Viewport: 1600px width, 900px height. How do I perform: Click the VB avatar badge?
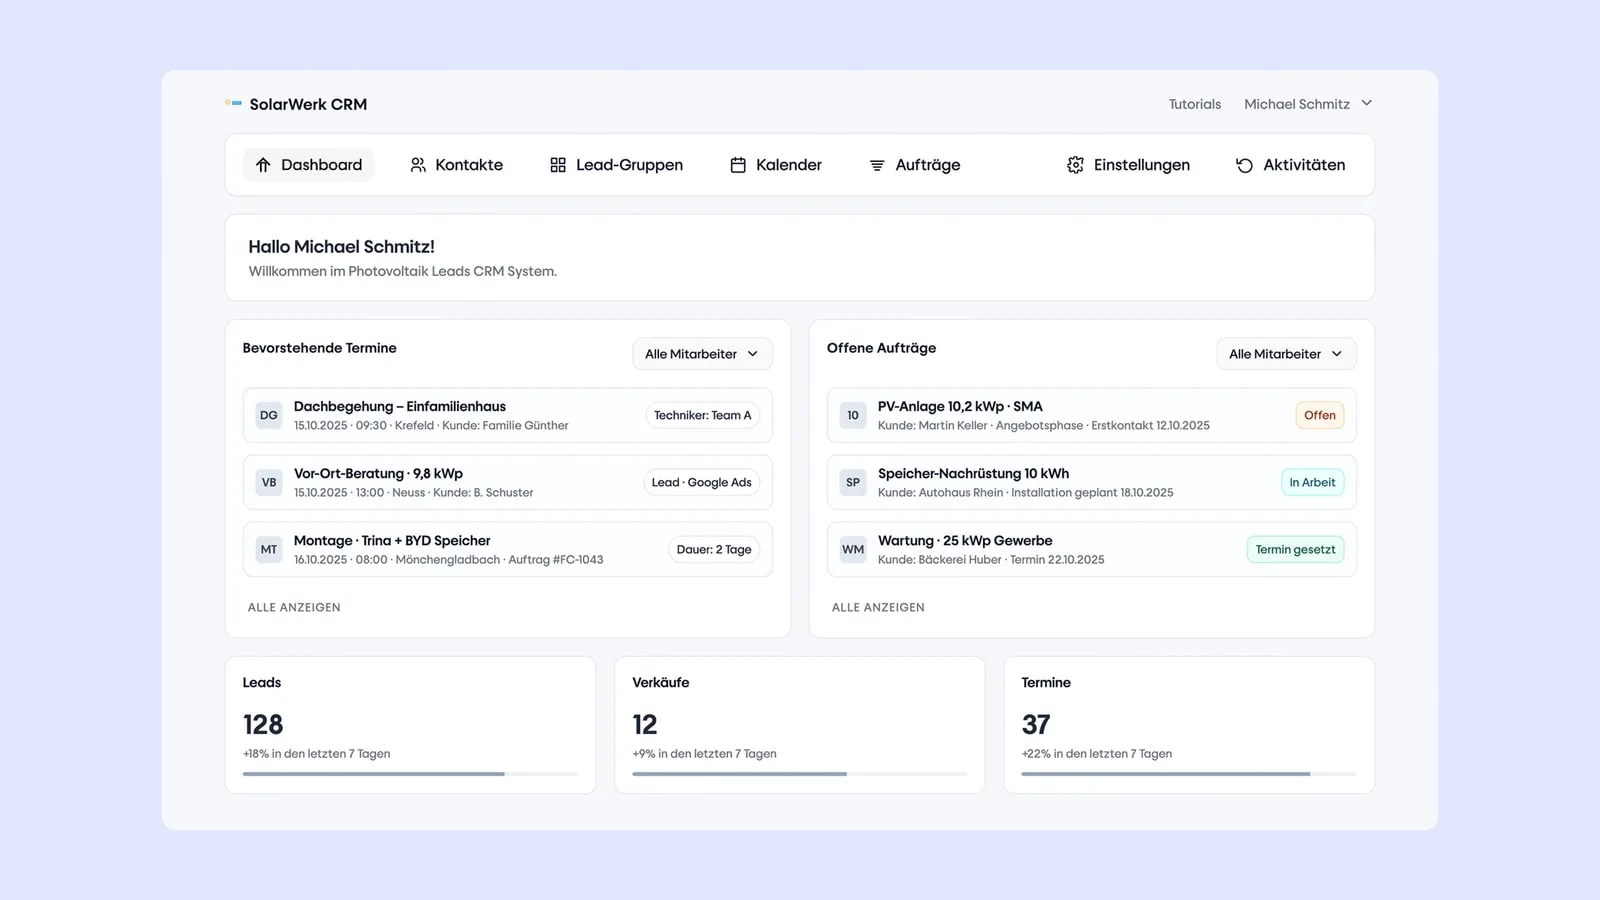pyautogui.click(x=269, y=482)
